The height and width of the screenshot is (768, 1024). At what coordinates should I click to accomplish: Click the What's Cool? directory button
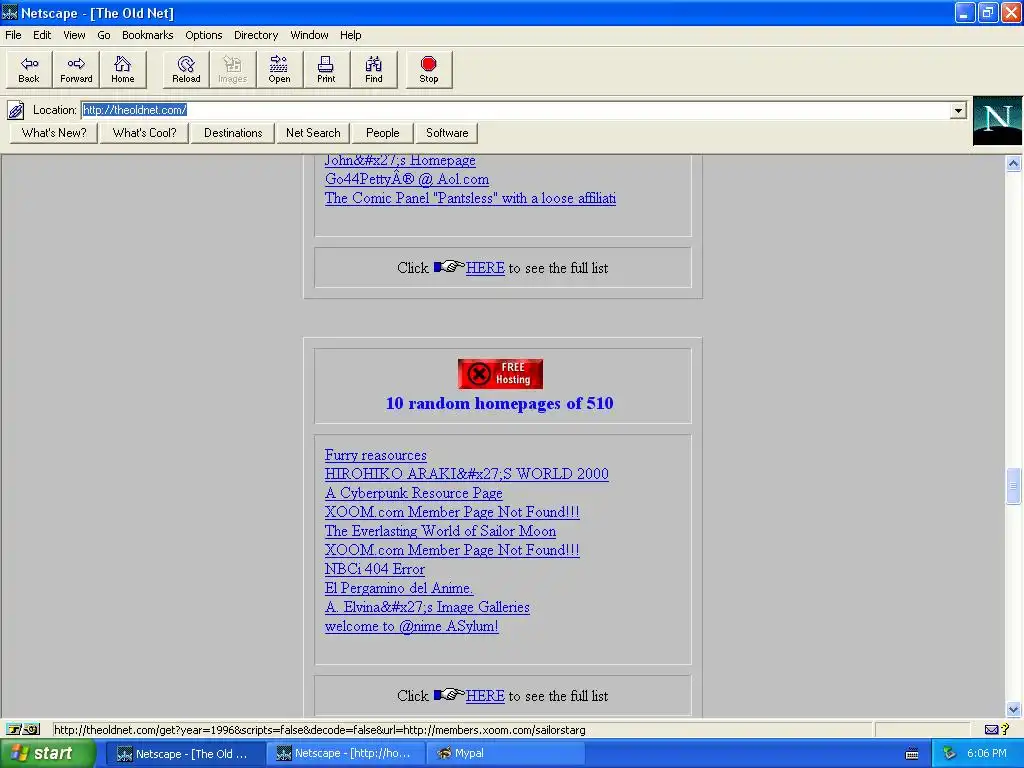144,133
